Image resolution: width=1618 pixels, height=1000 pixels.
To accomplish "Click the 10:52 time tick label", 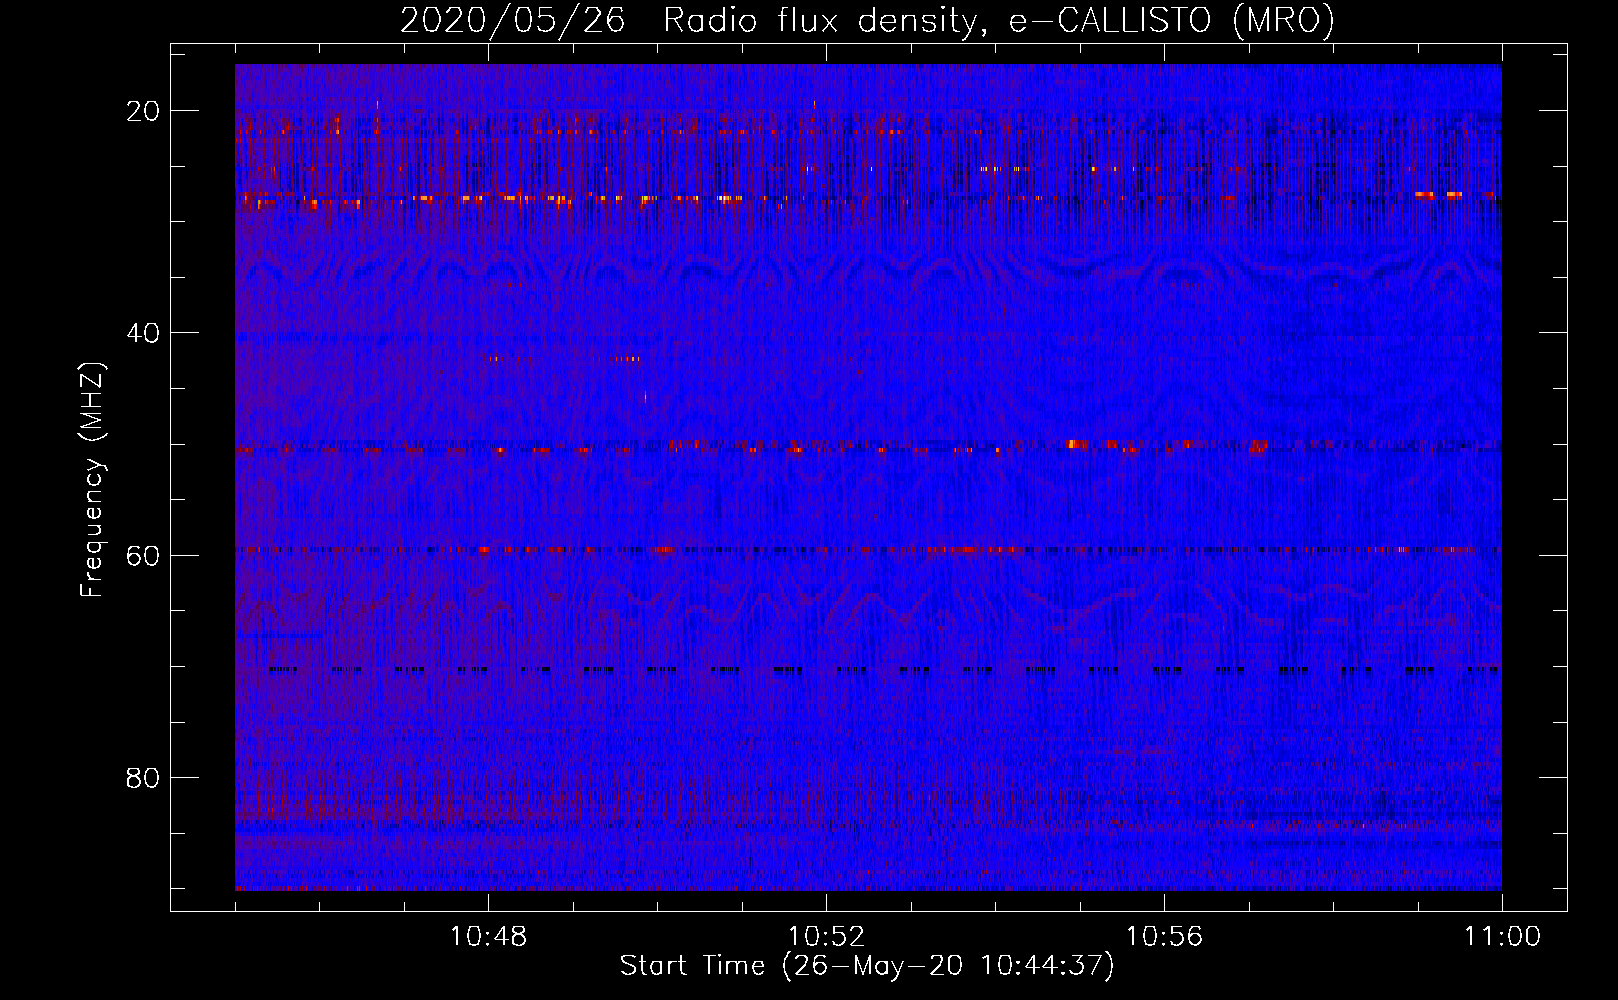I will [x=826, y=937].
